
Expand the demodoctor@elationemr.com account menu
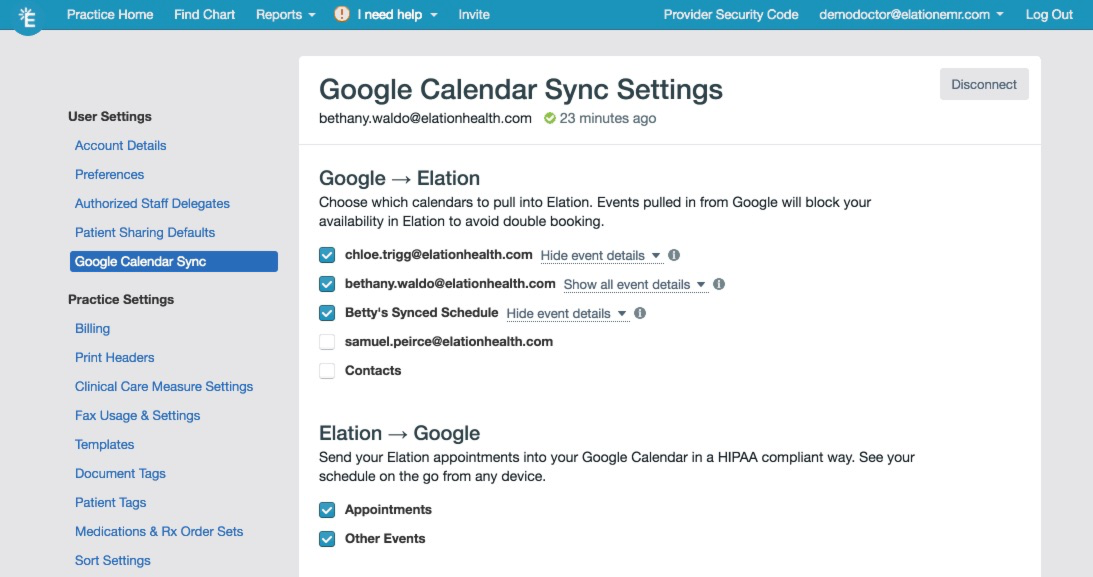coord(912,15)
